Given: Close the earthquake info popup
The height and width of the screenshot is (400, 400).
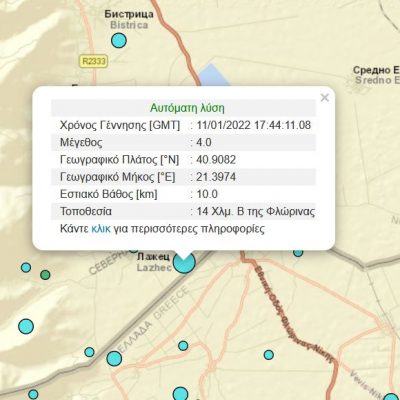Looking at the screenshot, I should tap(324, 98).
